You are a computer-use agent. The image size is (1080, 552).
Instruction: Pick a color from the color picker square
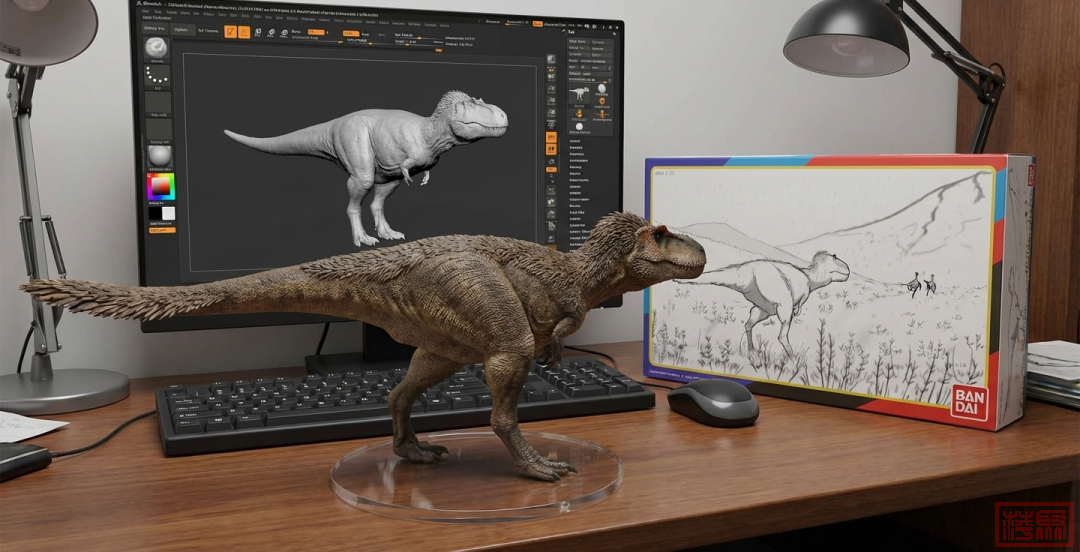pos(160,187)
